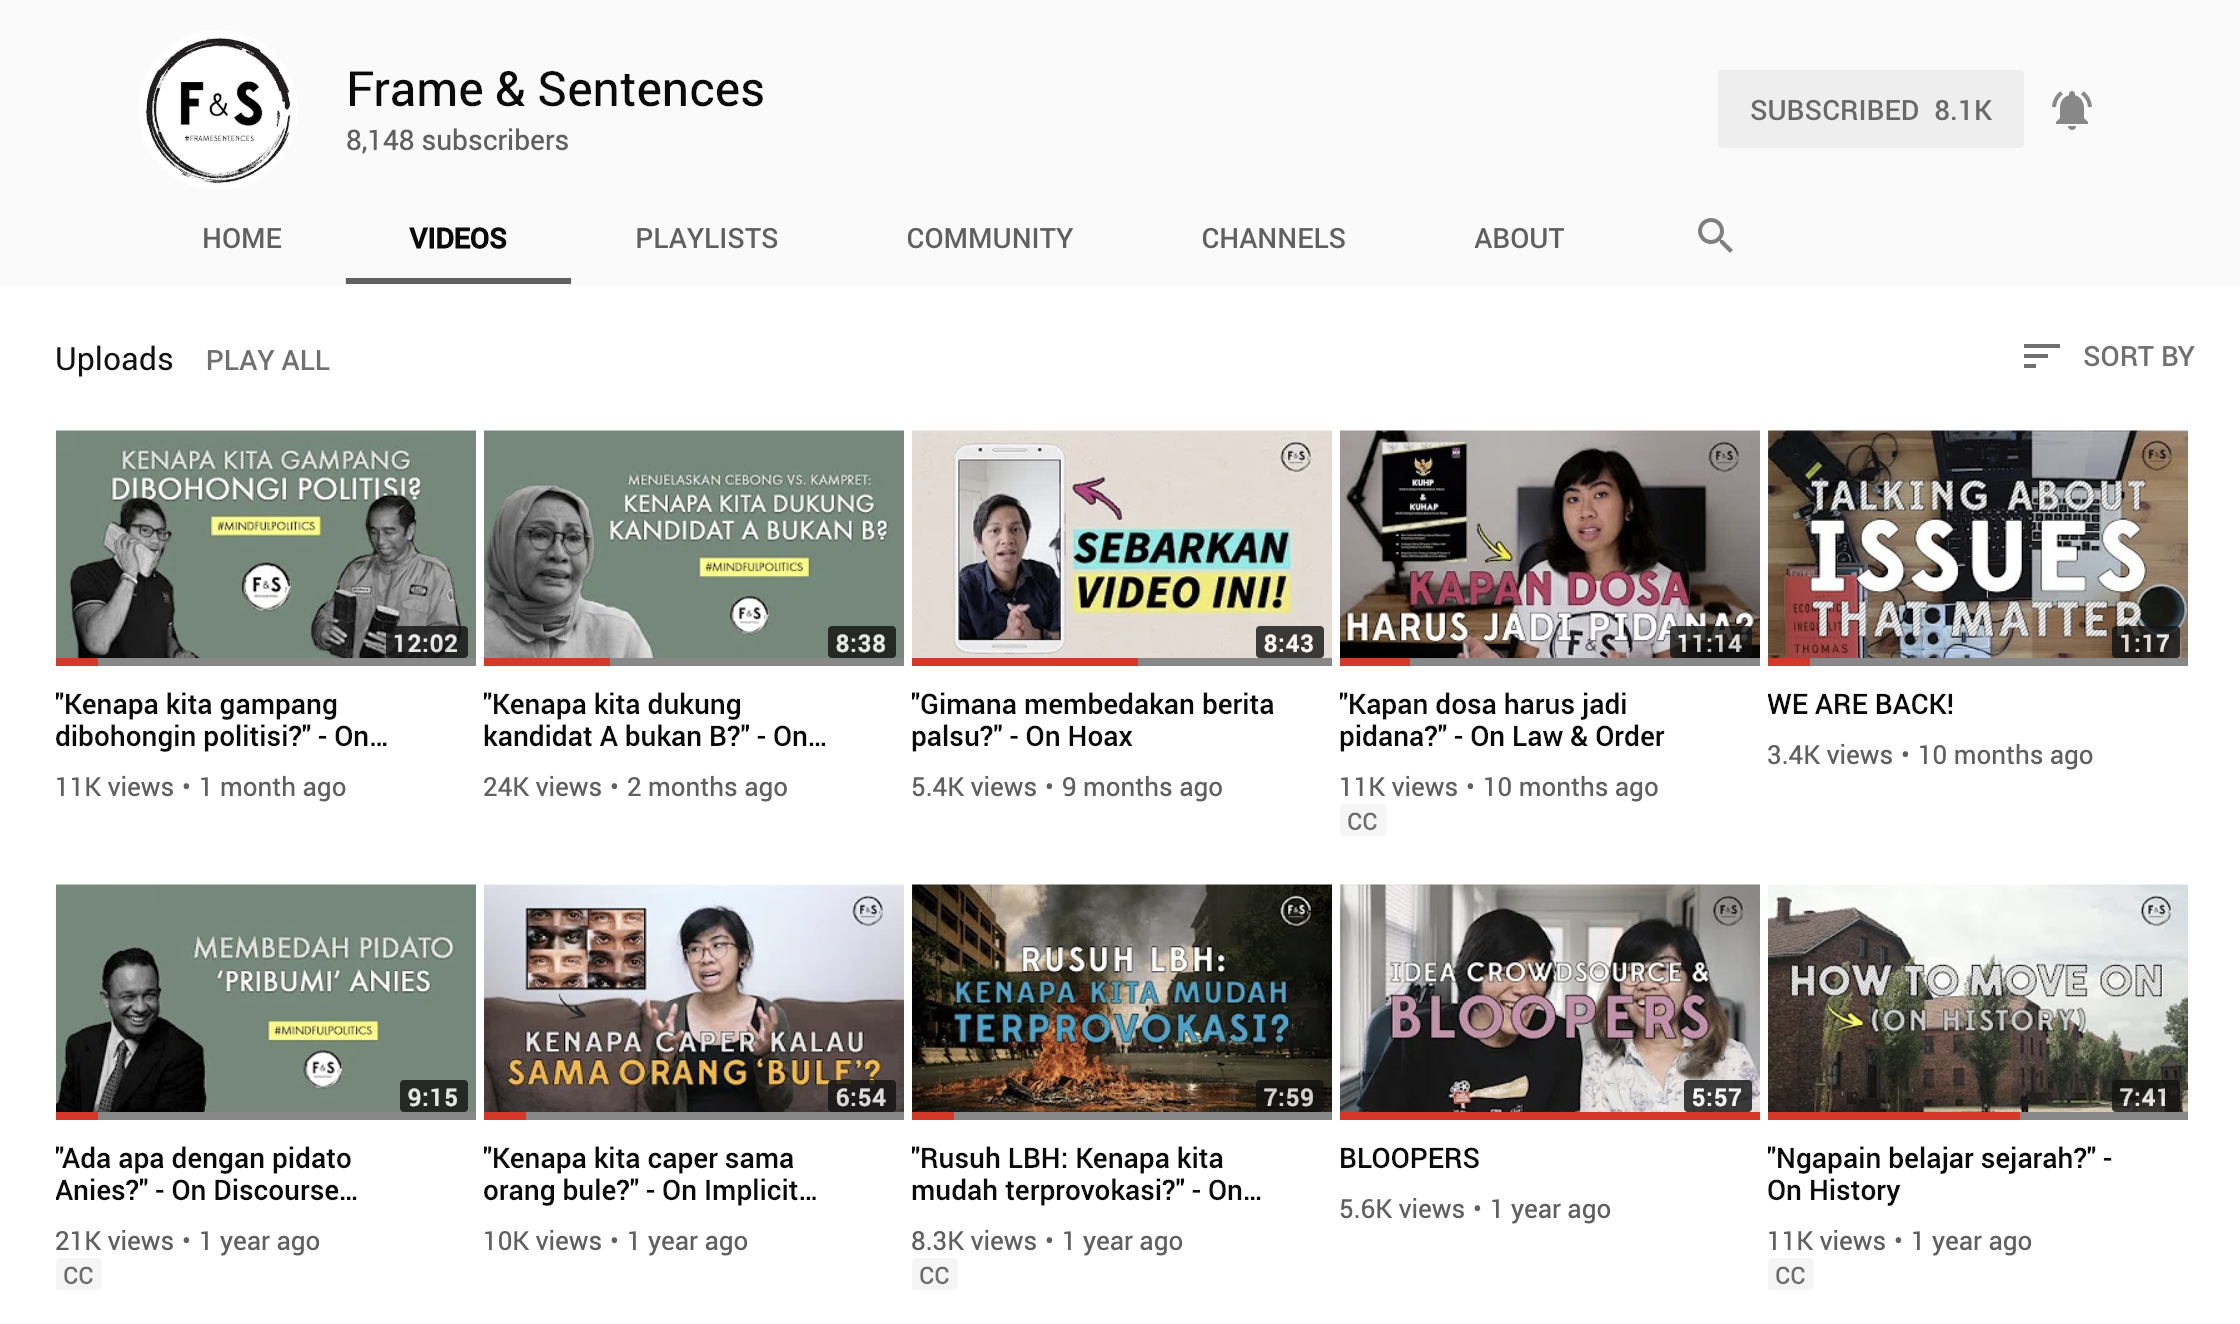Go to the ABOUT tab
This screenshot has height=1324, width=2240.
point(1518,238)
